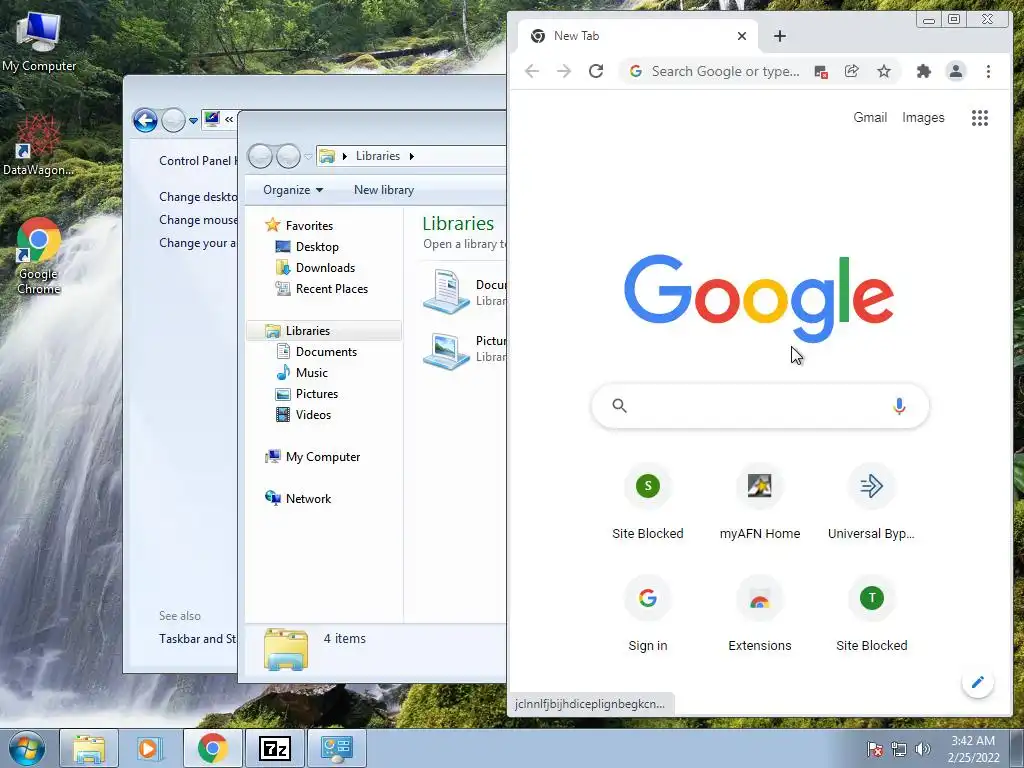Click New library in Libraries toolbar
Viewport: 1024px width, 768px height.
(384, 190)
